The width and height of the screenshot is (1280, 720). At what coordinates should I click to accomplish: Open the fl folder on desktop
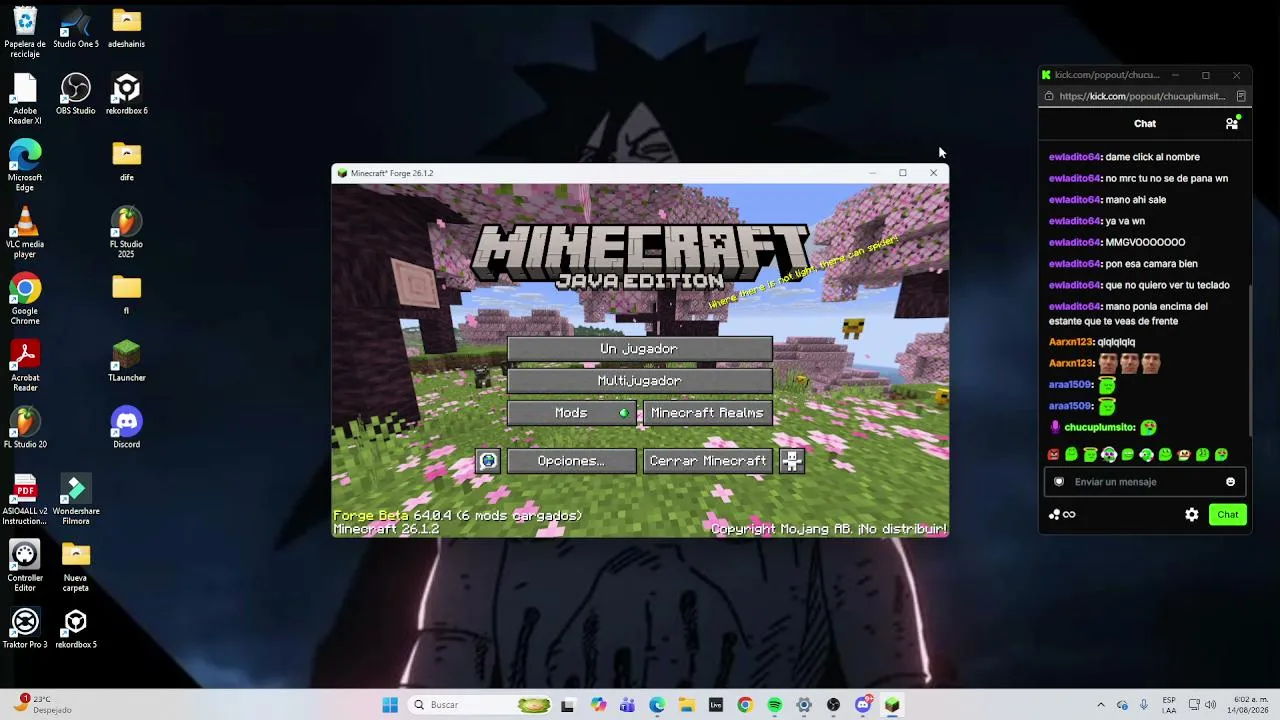[x=127, y=295]
